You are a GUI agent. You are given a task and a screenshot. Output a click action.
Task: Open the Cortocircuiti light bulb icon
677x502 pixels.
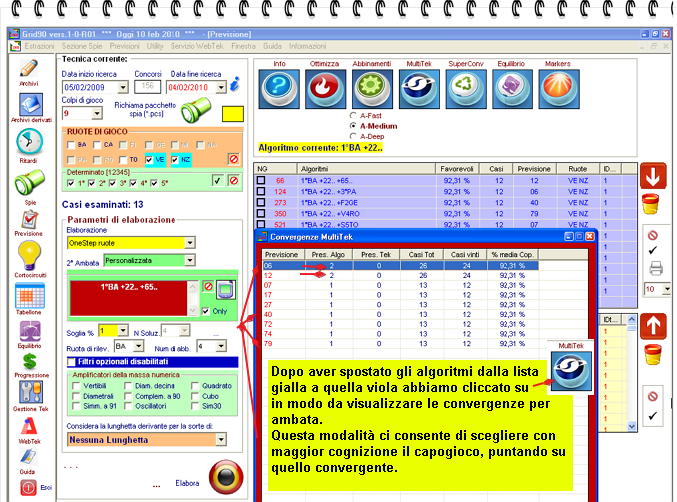point(29,256)
